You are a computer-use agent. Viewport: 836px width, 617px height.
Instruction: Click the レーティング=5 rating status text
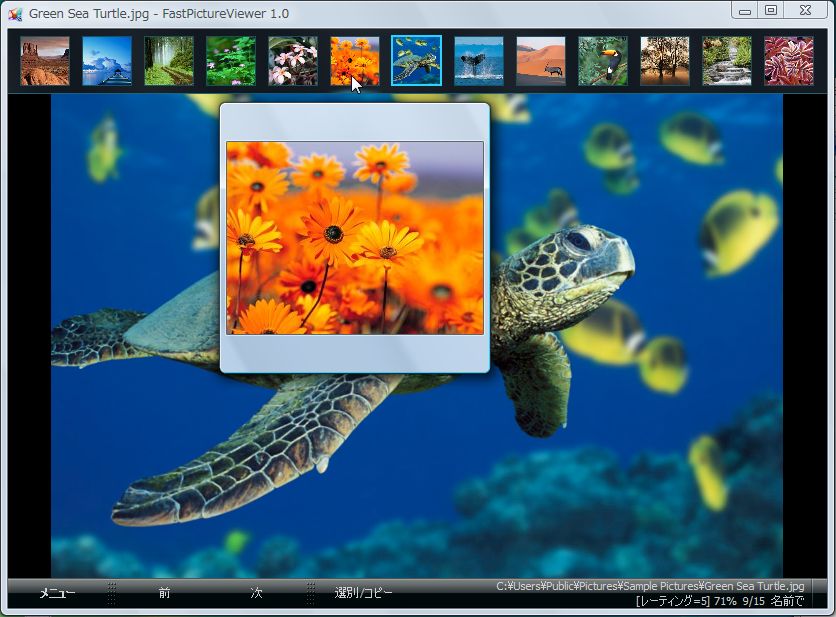coord(673,601)
